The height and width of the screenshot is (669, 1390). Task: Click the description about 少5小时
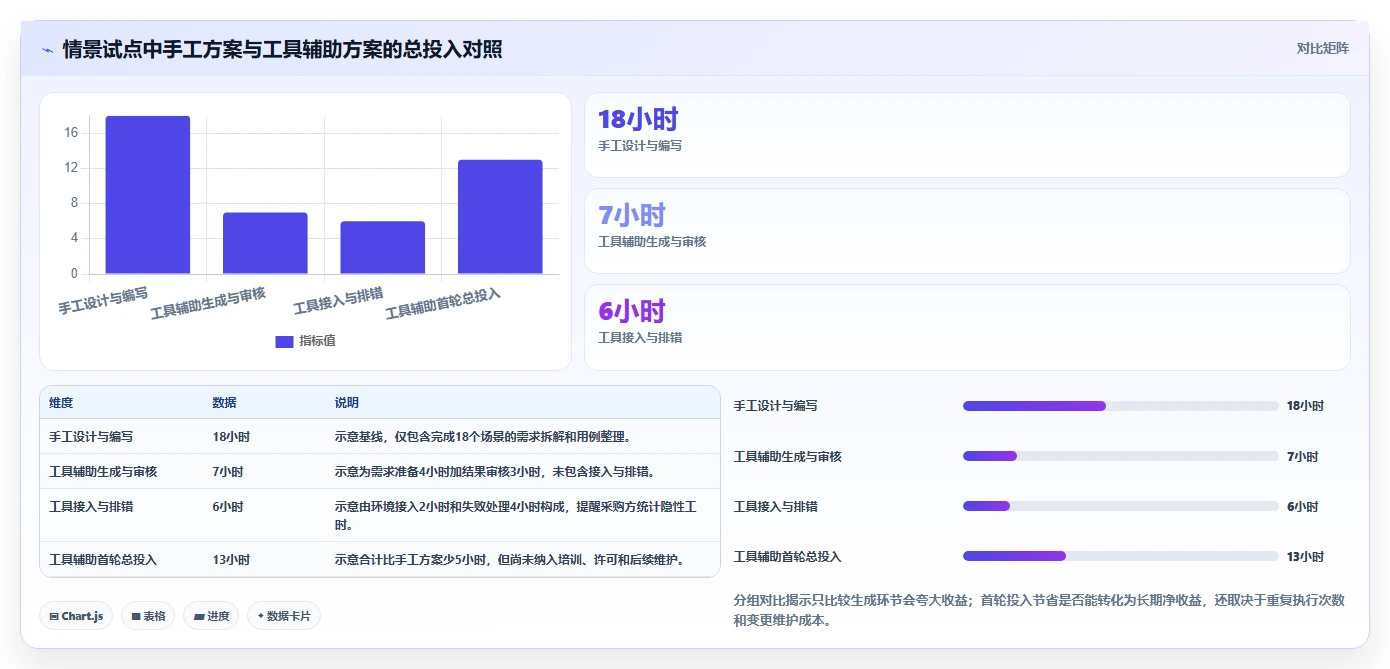point(512,560)
